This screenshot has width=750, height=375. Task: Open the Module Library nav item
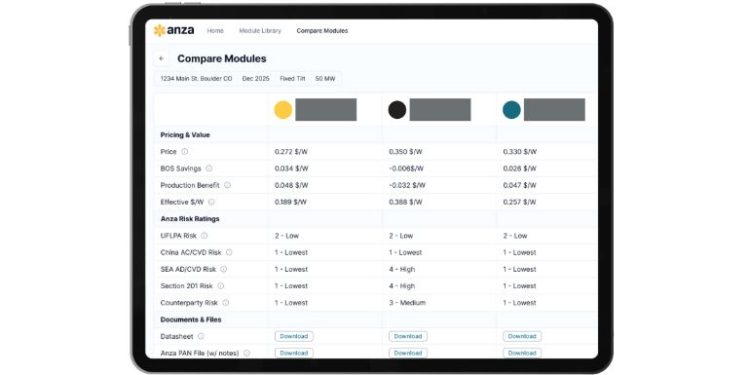(x=260, y=31)
